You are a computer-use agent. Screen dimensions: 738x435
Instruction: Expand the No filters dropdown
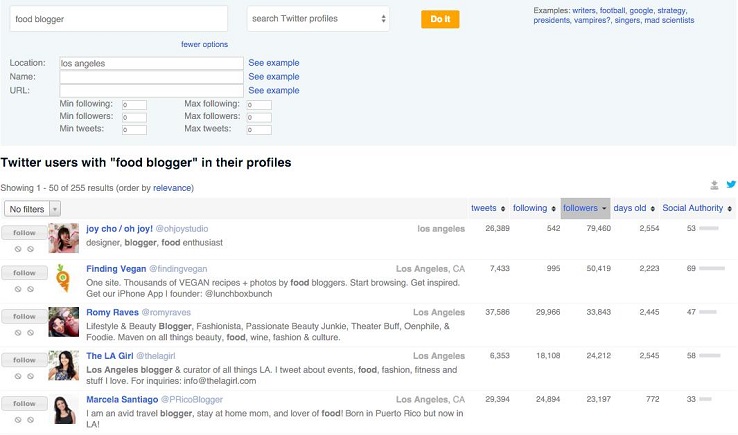point(33,209)
